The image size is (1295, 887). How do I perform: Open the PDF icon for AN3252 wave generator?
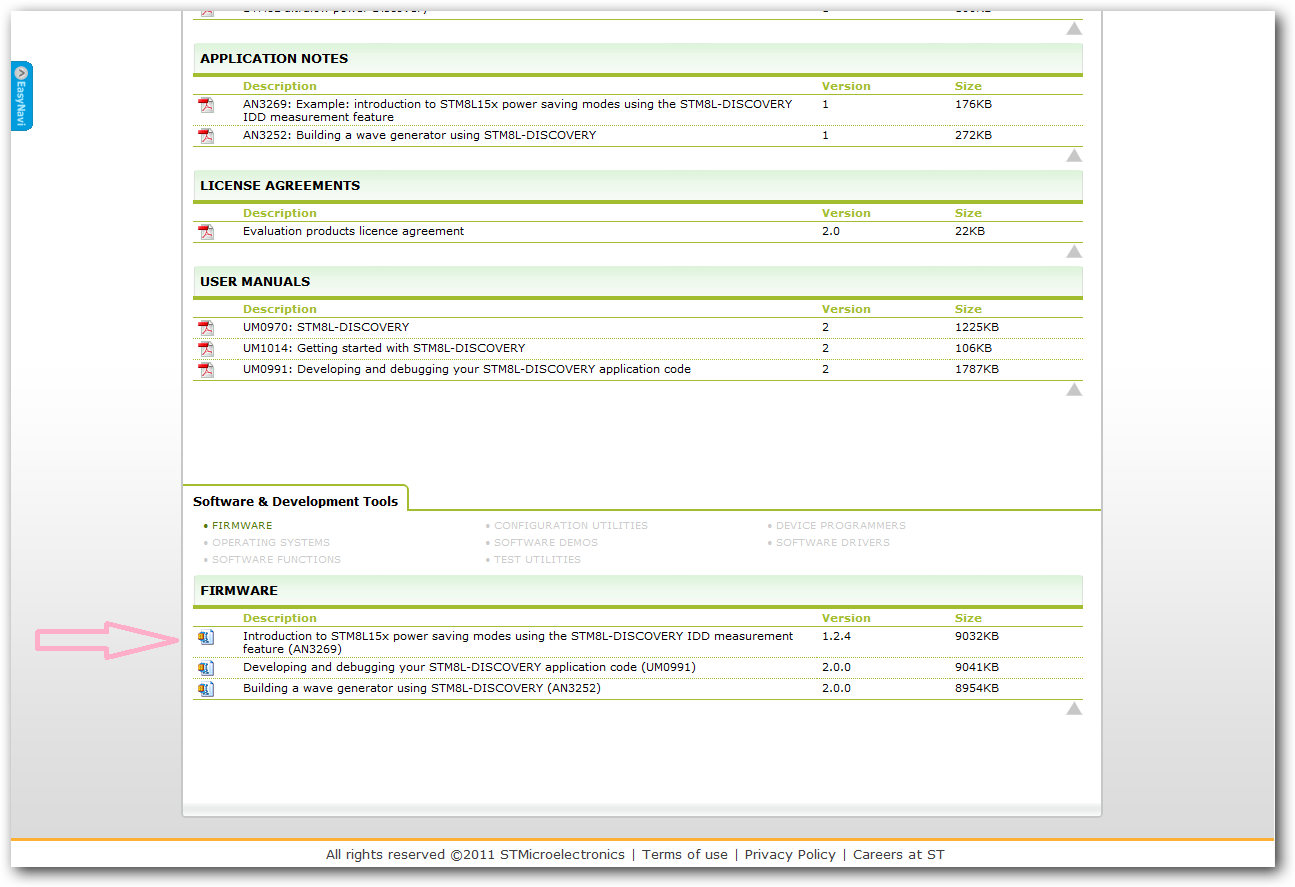click(x=206, y=136)
